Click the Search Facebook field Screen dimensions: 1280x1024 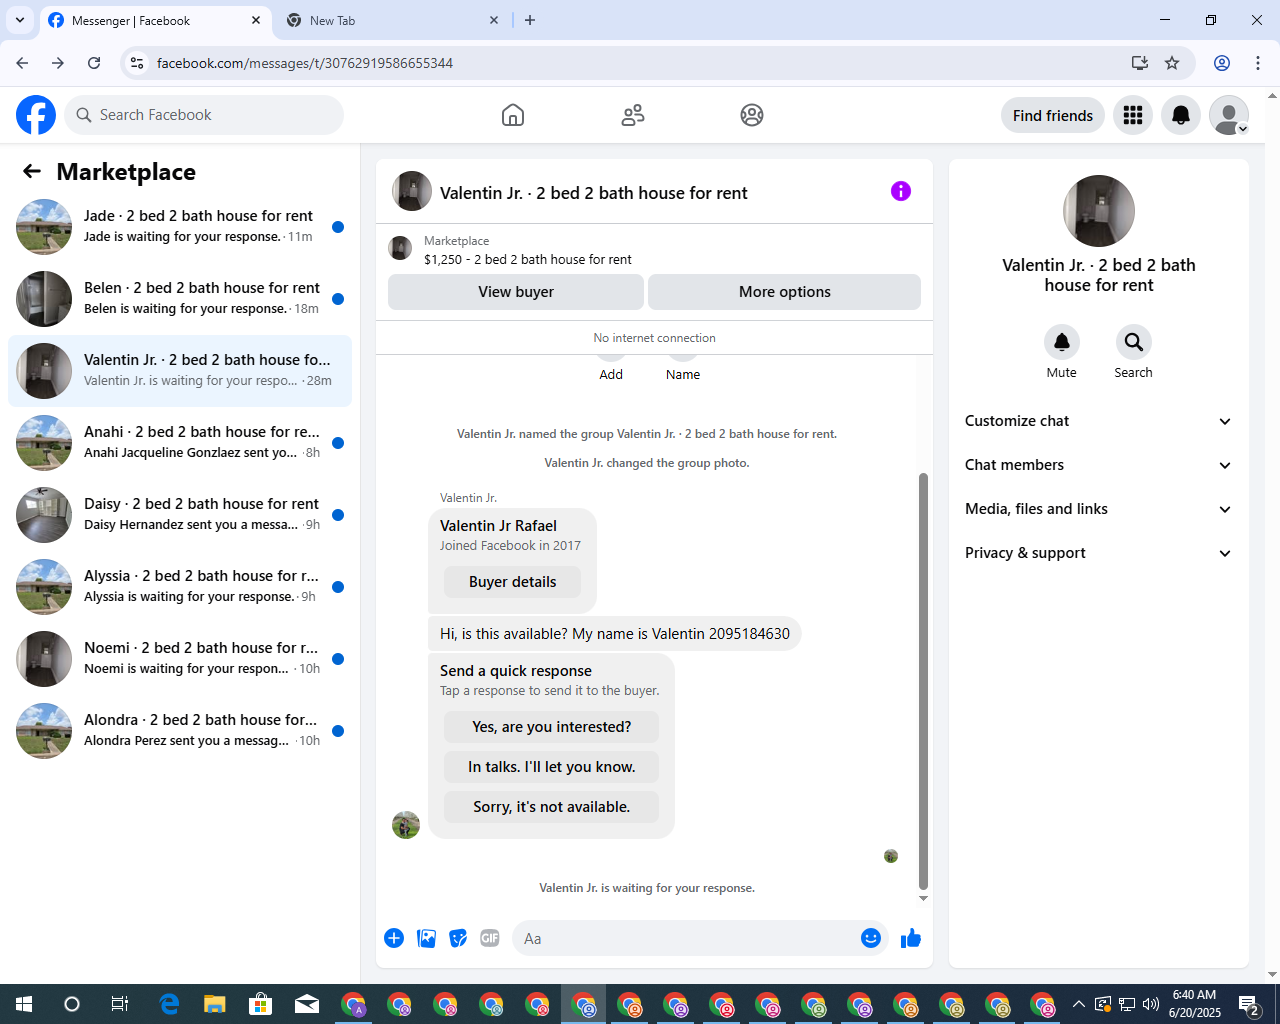coord(204,115)
